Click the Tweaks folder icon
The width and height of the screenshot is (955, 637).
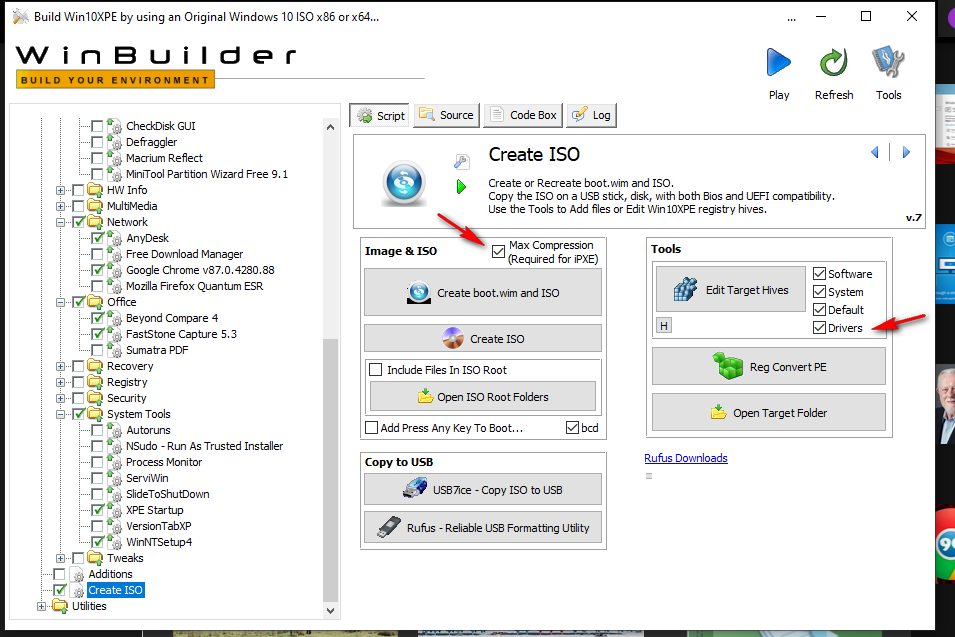tap(95, 557)
